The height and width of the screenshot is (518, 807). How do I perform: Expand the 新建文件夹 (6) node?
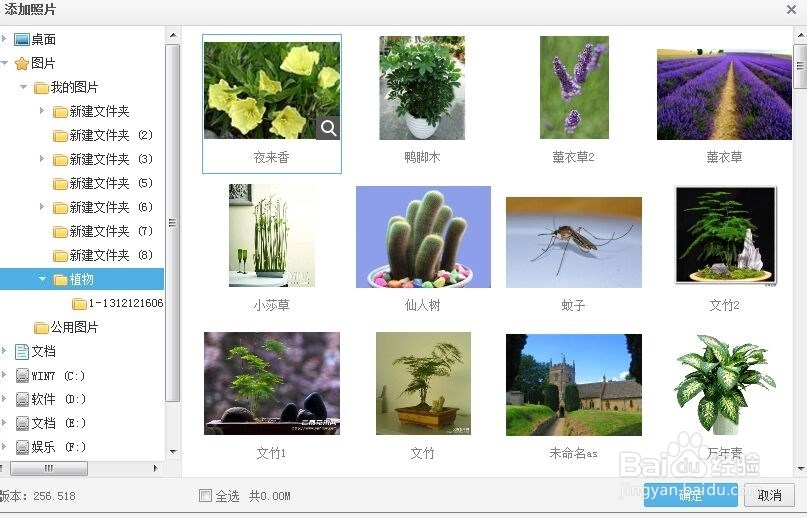pos(42,206)
